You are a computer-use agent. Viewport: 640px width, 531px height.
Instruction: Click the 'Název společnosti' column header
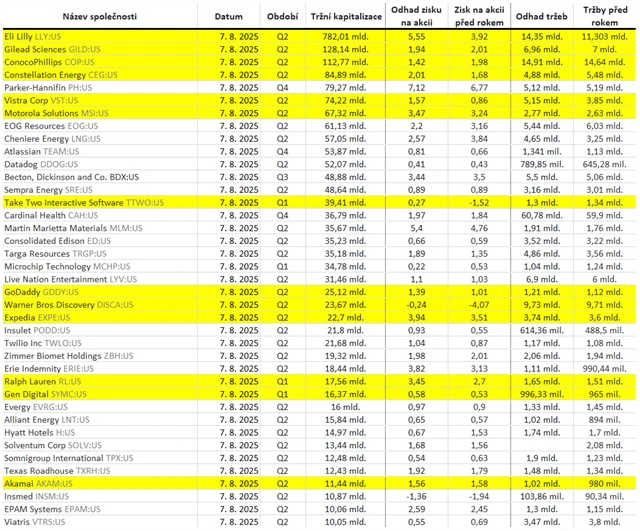[x=100, y=17]
